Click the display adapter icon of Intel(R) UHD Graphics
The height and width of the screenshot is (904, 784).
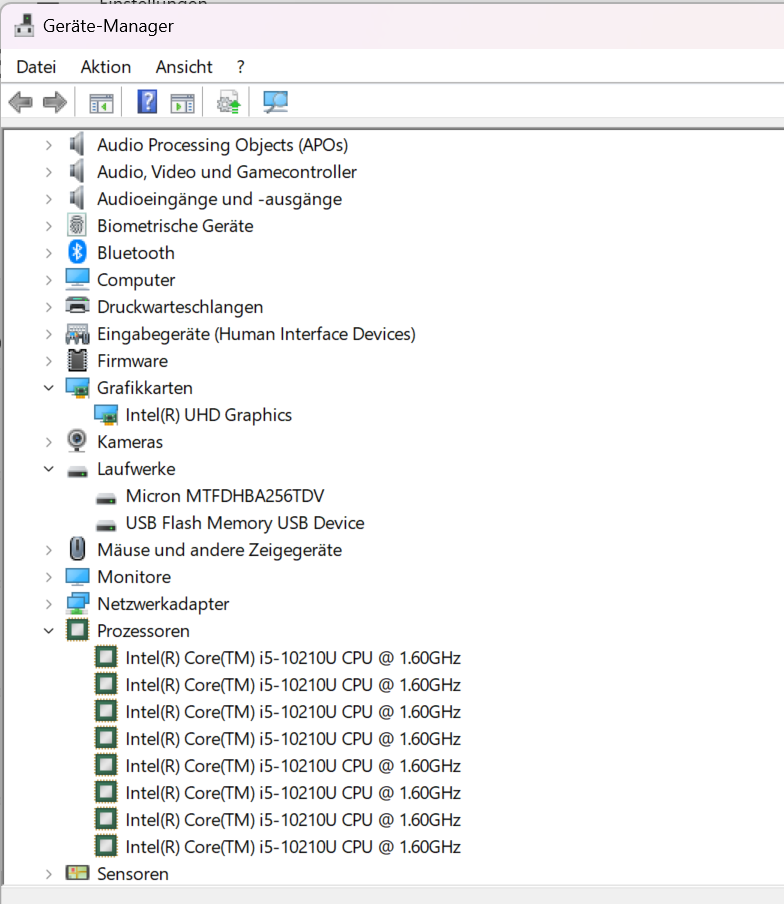pyautogui.click(x=106, y=415)
